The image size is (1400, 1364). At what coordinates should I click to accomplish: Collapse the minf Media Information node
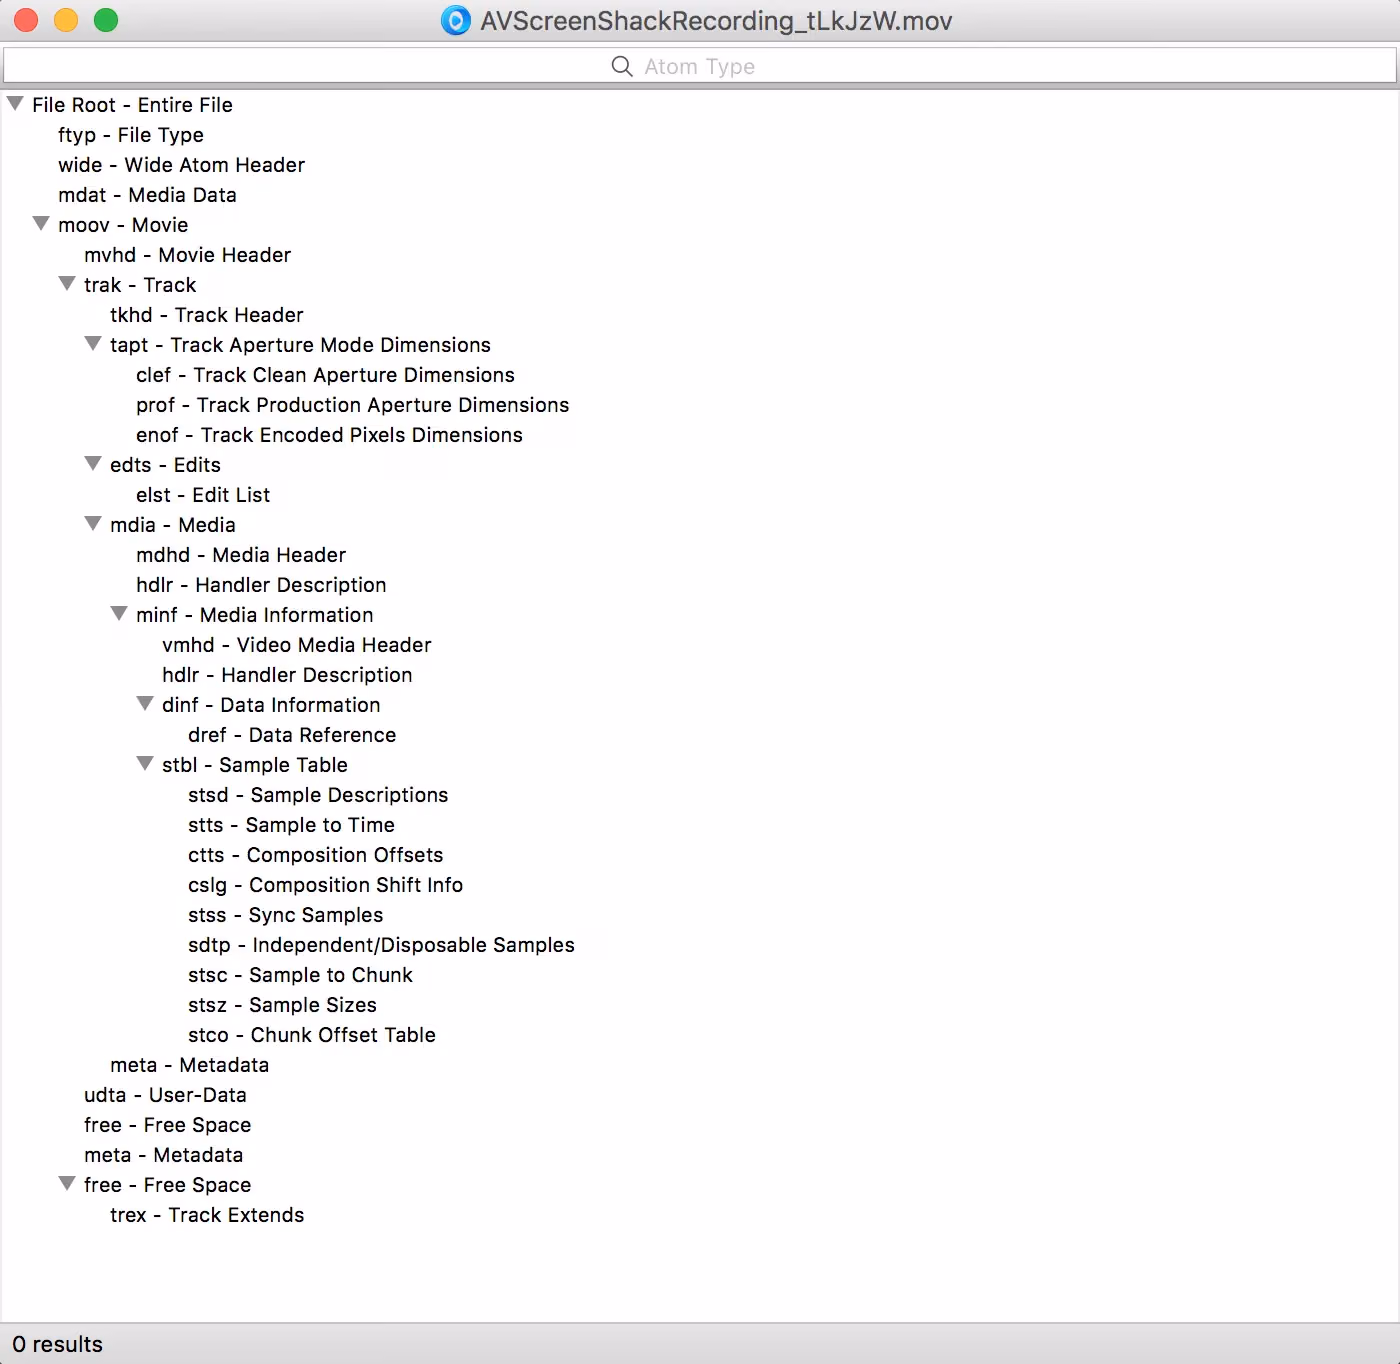point(119,614)
